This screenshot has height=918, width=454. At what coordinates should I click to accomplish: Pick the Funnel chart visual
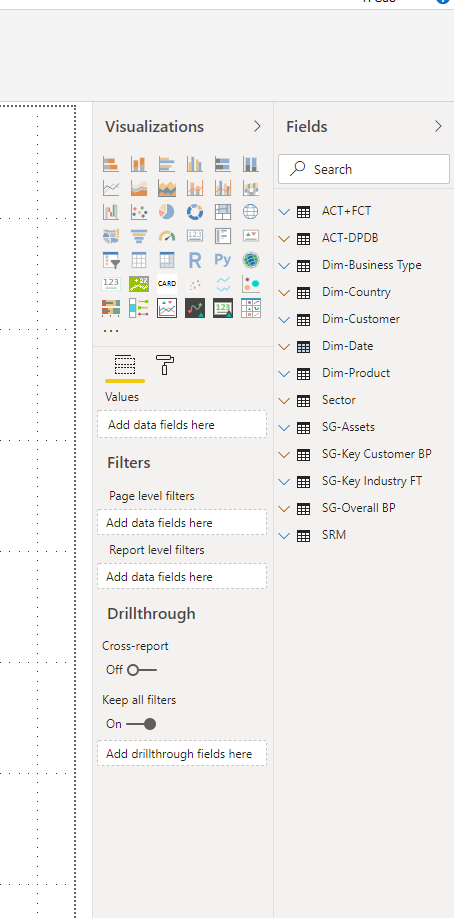139,236
